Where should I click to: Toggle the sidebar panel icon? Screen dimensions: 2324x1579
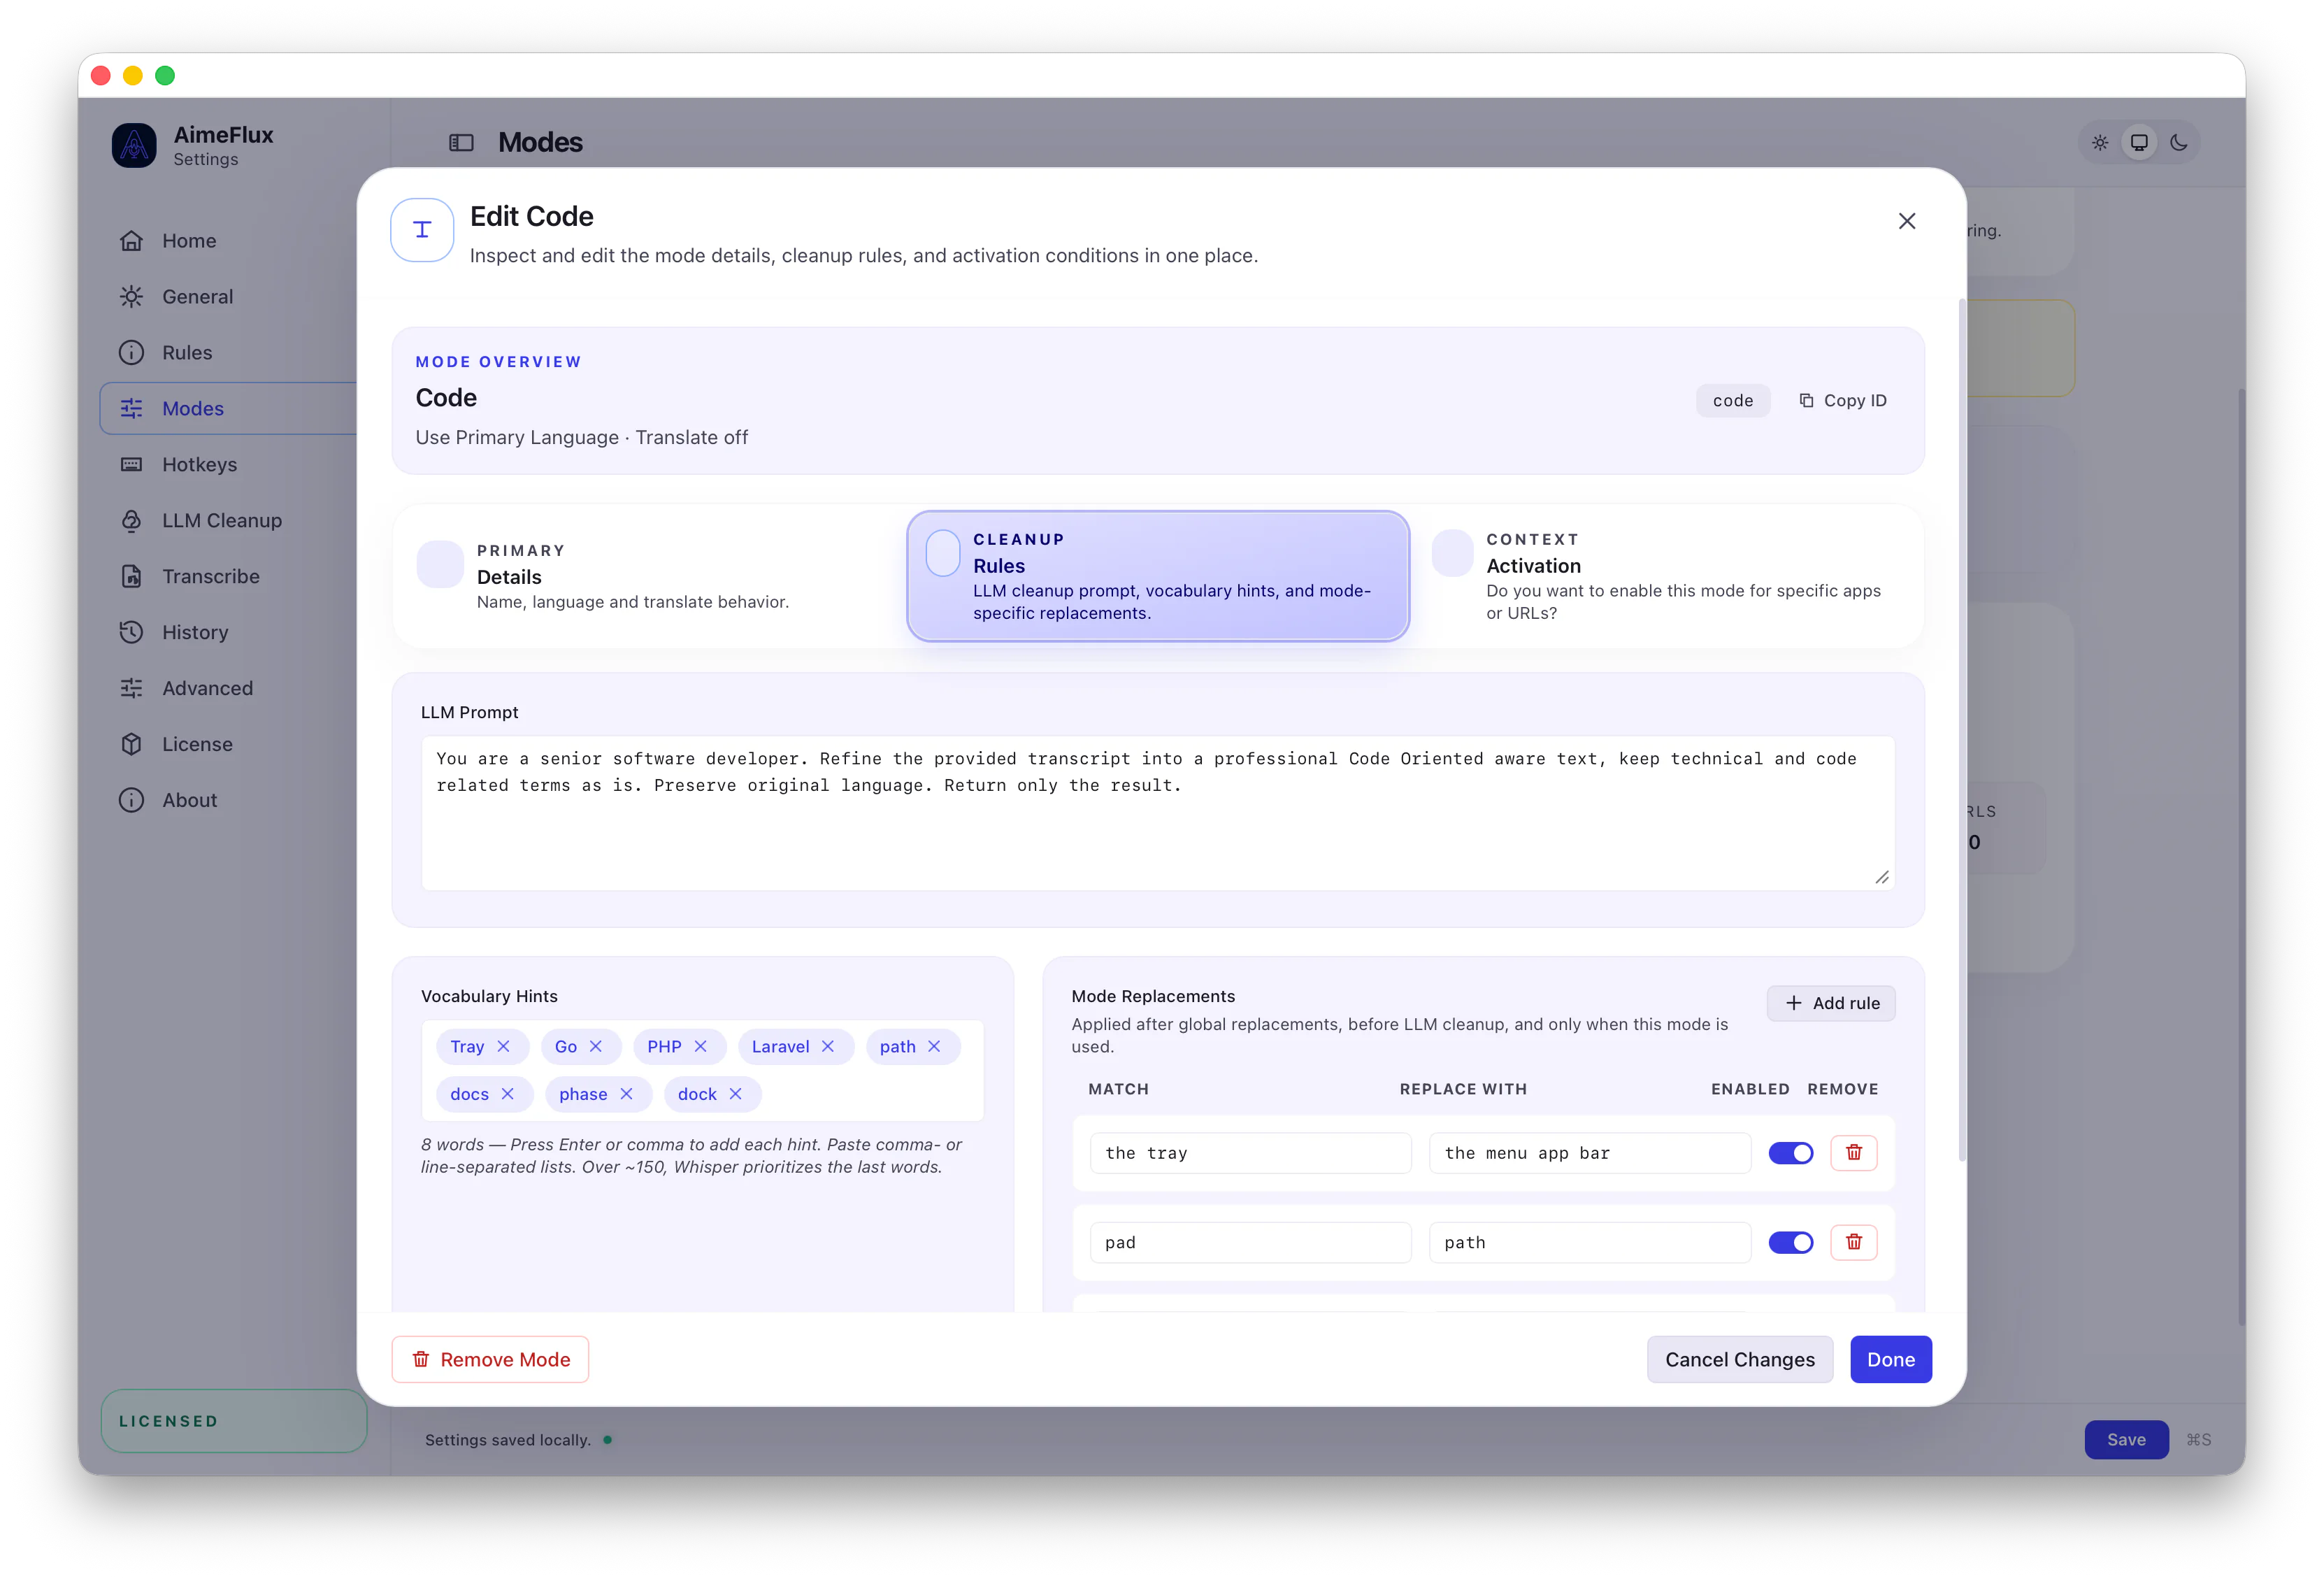coord(461,143)
